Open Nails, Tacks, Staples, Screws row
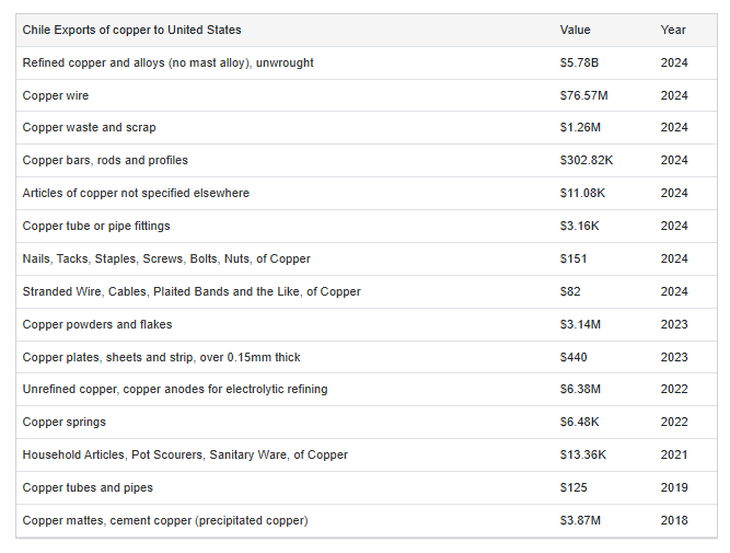Image resolution: width=730 pixels, height=553 pixels. click(x=166, y=259)
